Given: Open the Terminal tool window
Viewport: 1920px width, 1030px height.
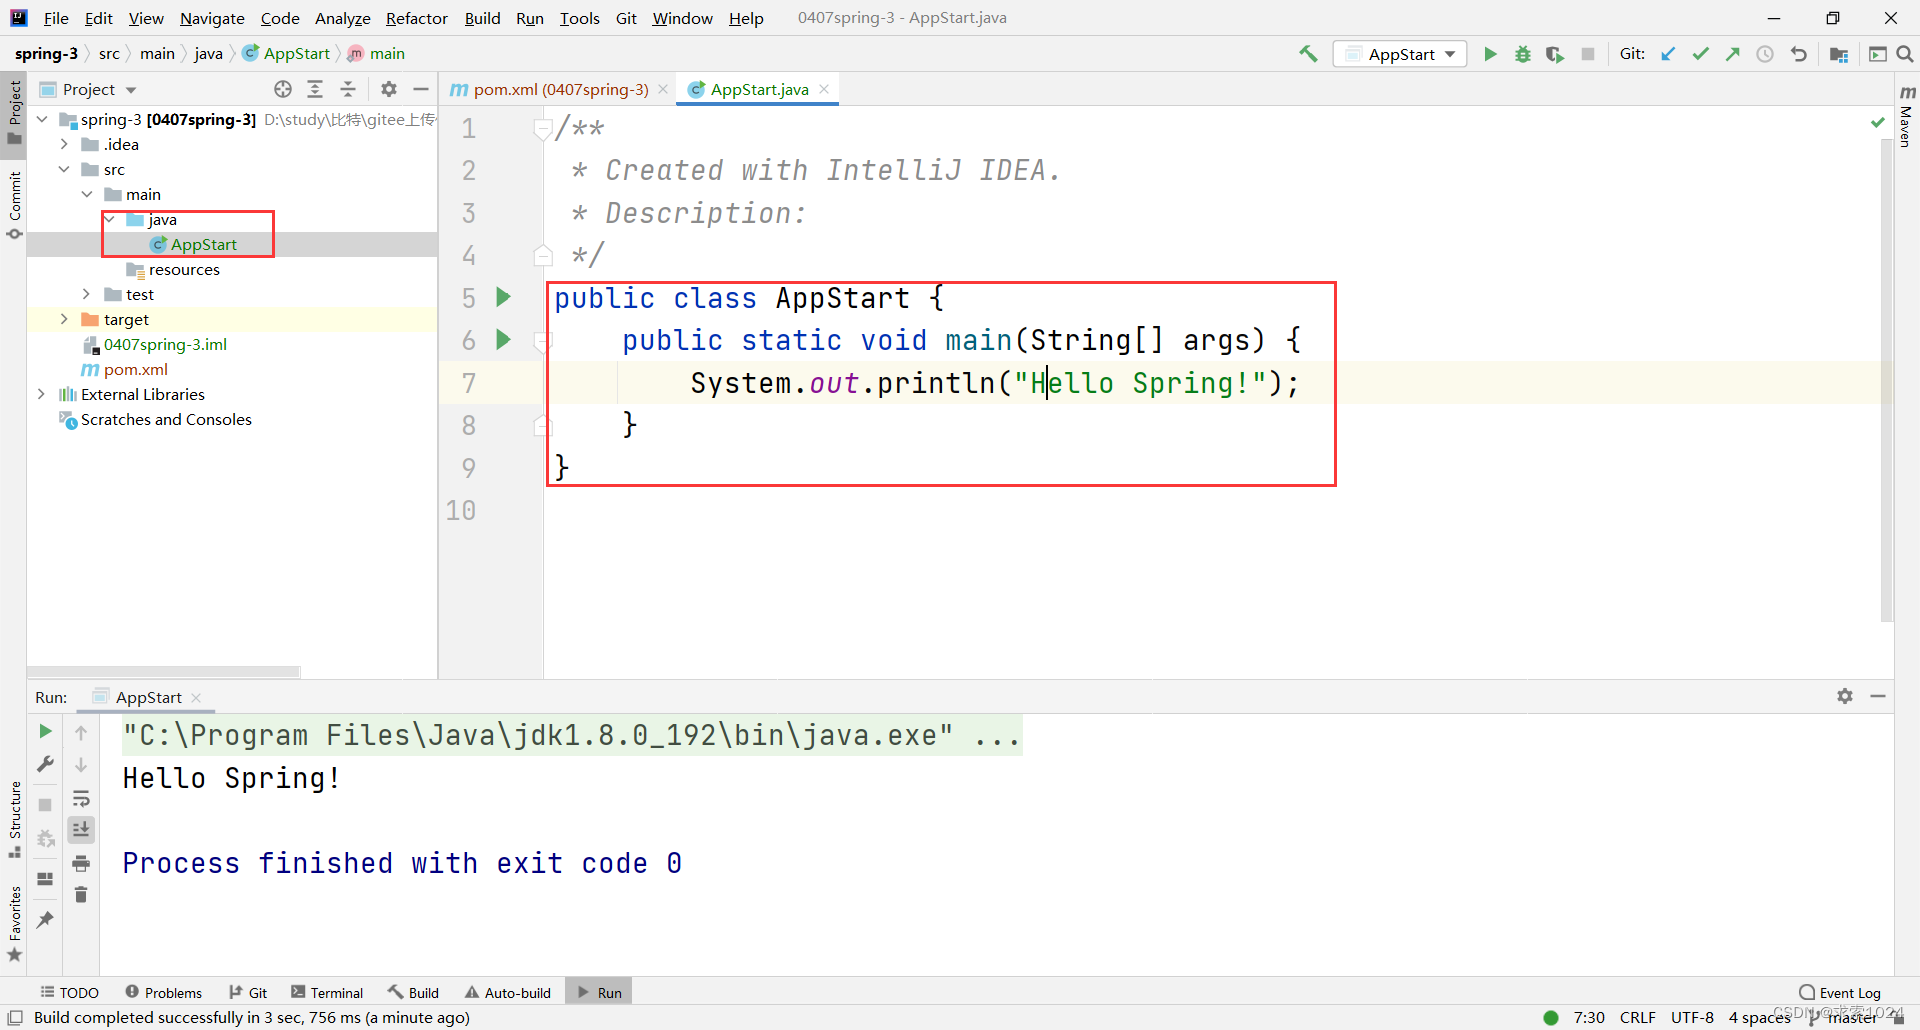Looking at the screenshot, I should [x=327, y=992].
